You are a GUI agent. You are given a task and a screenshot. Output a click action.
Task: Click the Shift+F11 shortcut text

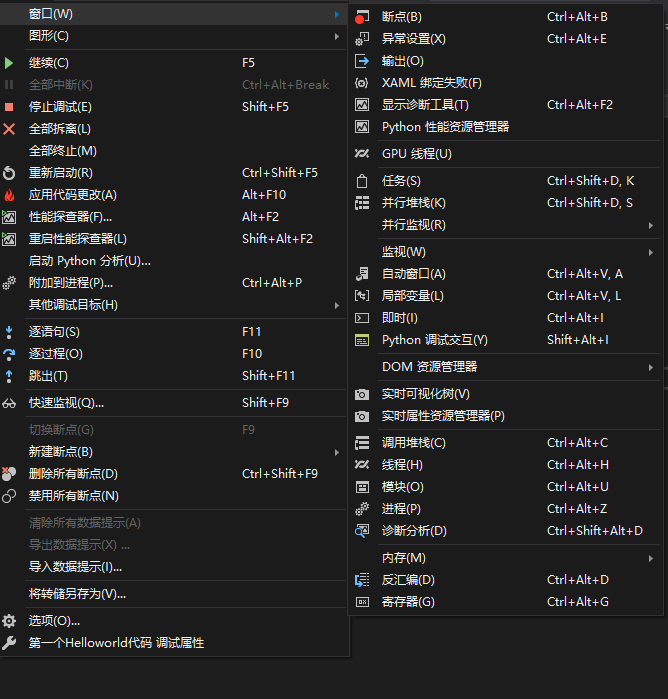click(268, 376)
